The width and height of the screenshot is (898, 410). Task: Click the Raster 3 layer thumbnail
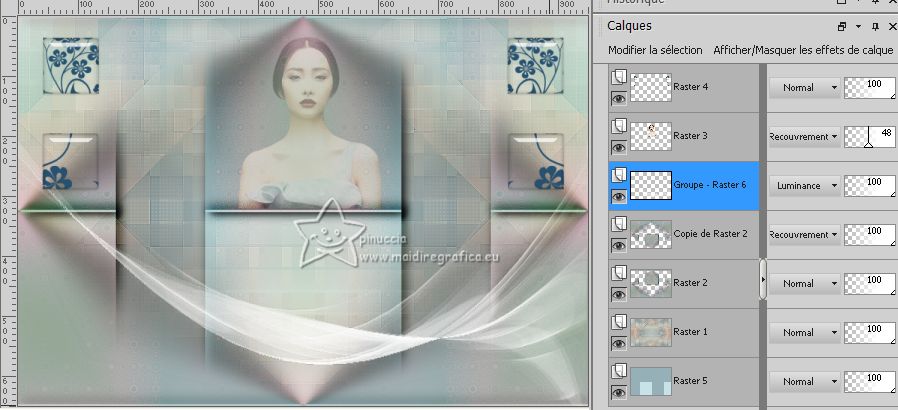(x=651, y=136)
